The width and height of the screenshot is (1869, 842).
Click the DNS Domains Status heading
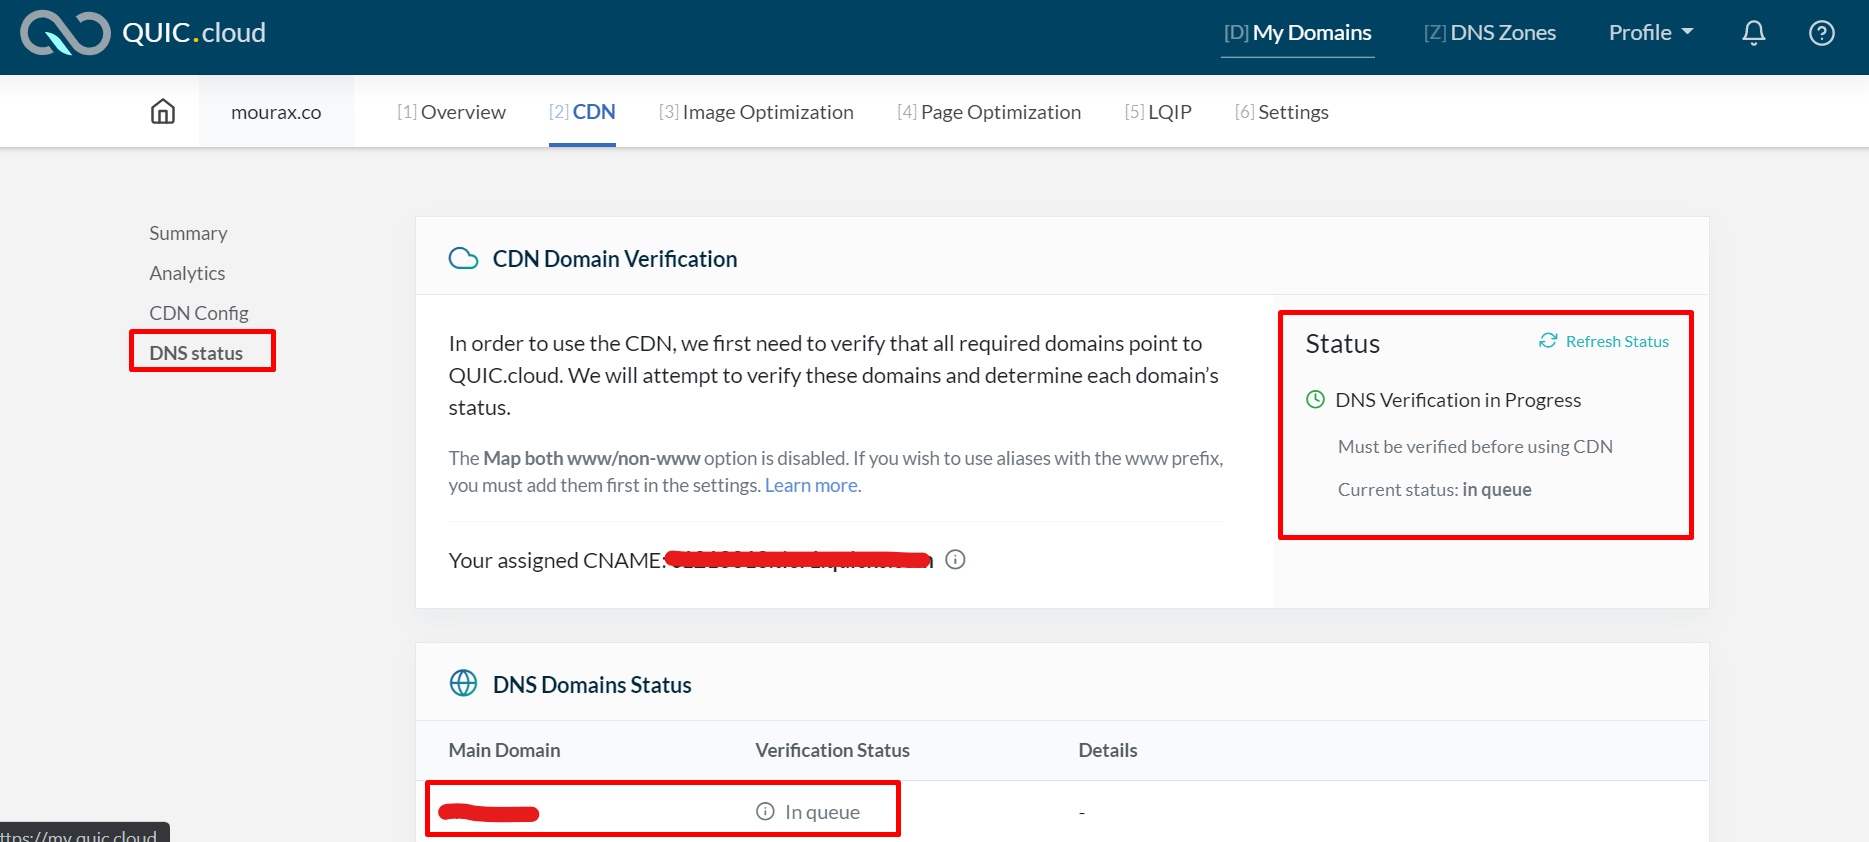[x=592, y=685]
